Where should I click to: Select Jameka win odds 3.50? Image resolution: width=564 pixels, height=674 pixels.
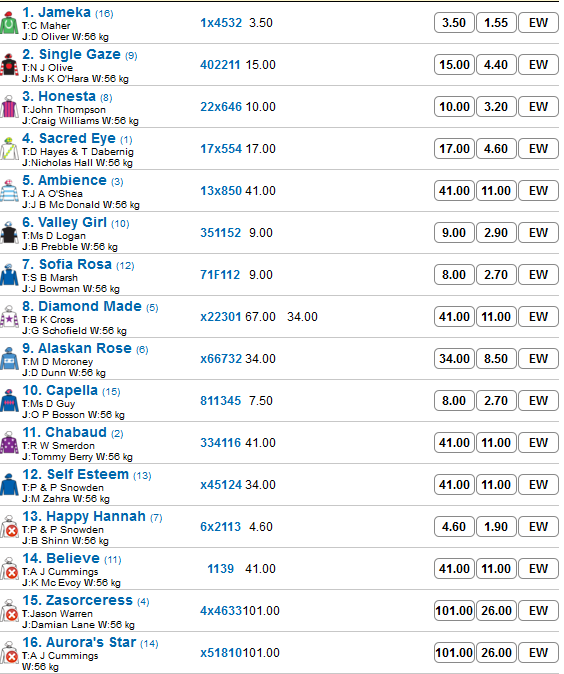pos(454,23)
